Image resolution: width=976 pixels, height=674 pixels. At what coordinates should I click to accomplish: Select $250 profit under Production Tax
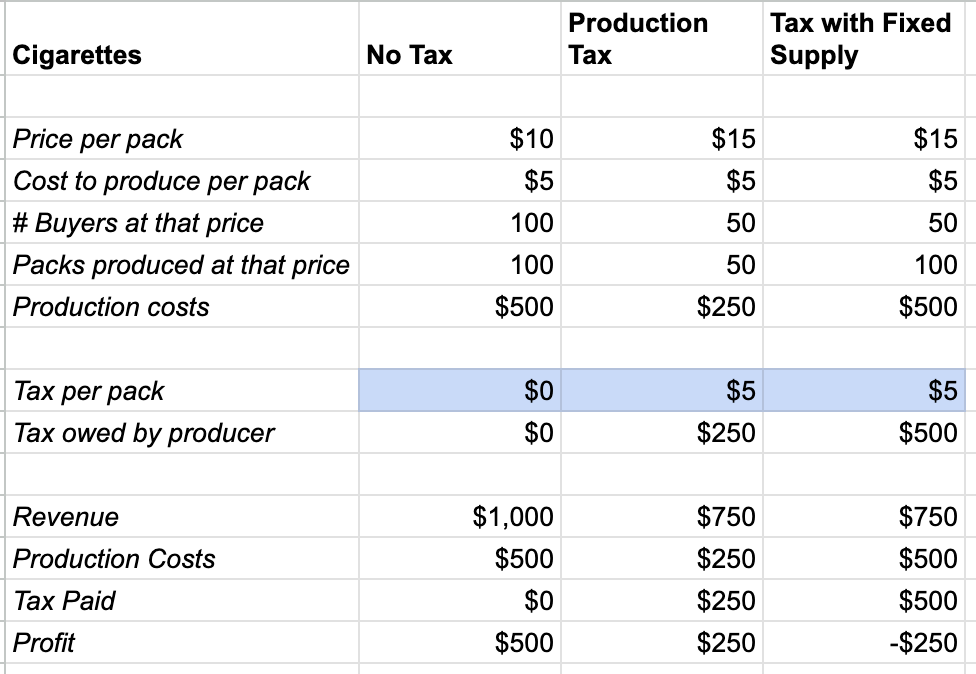click(662, 642)
